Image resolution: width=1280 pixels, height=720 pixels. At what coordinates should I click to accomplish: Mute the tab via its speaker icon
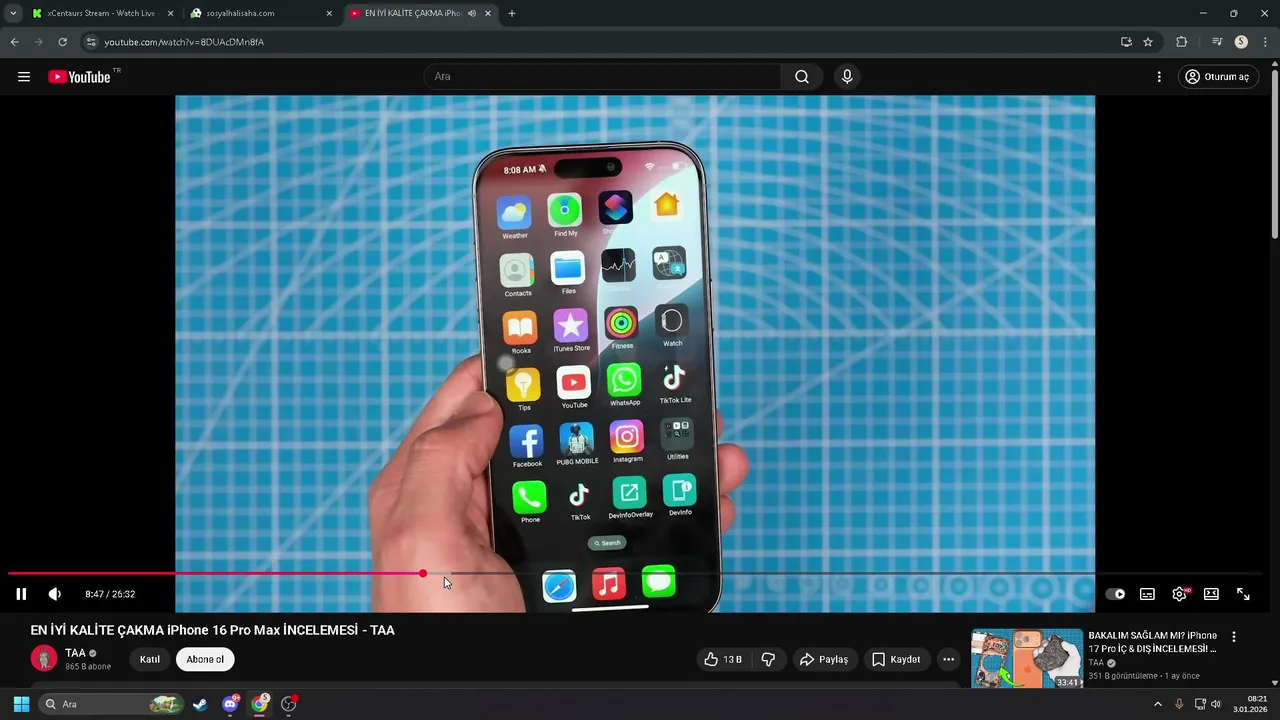point(472,14)
